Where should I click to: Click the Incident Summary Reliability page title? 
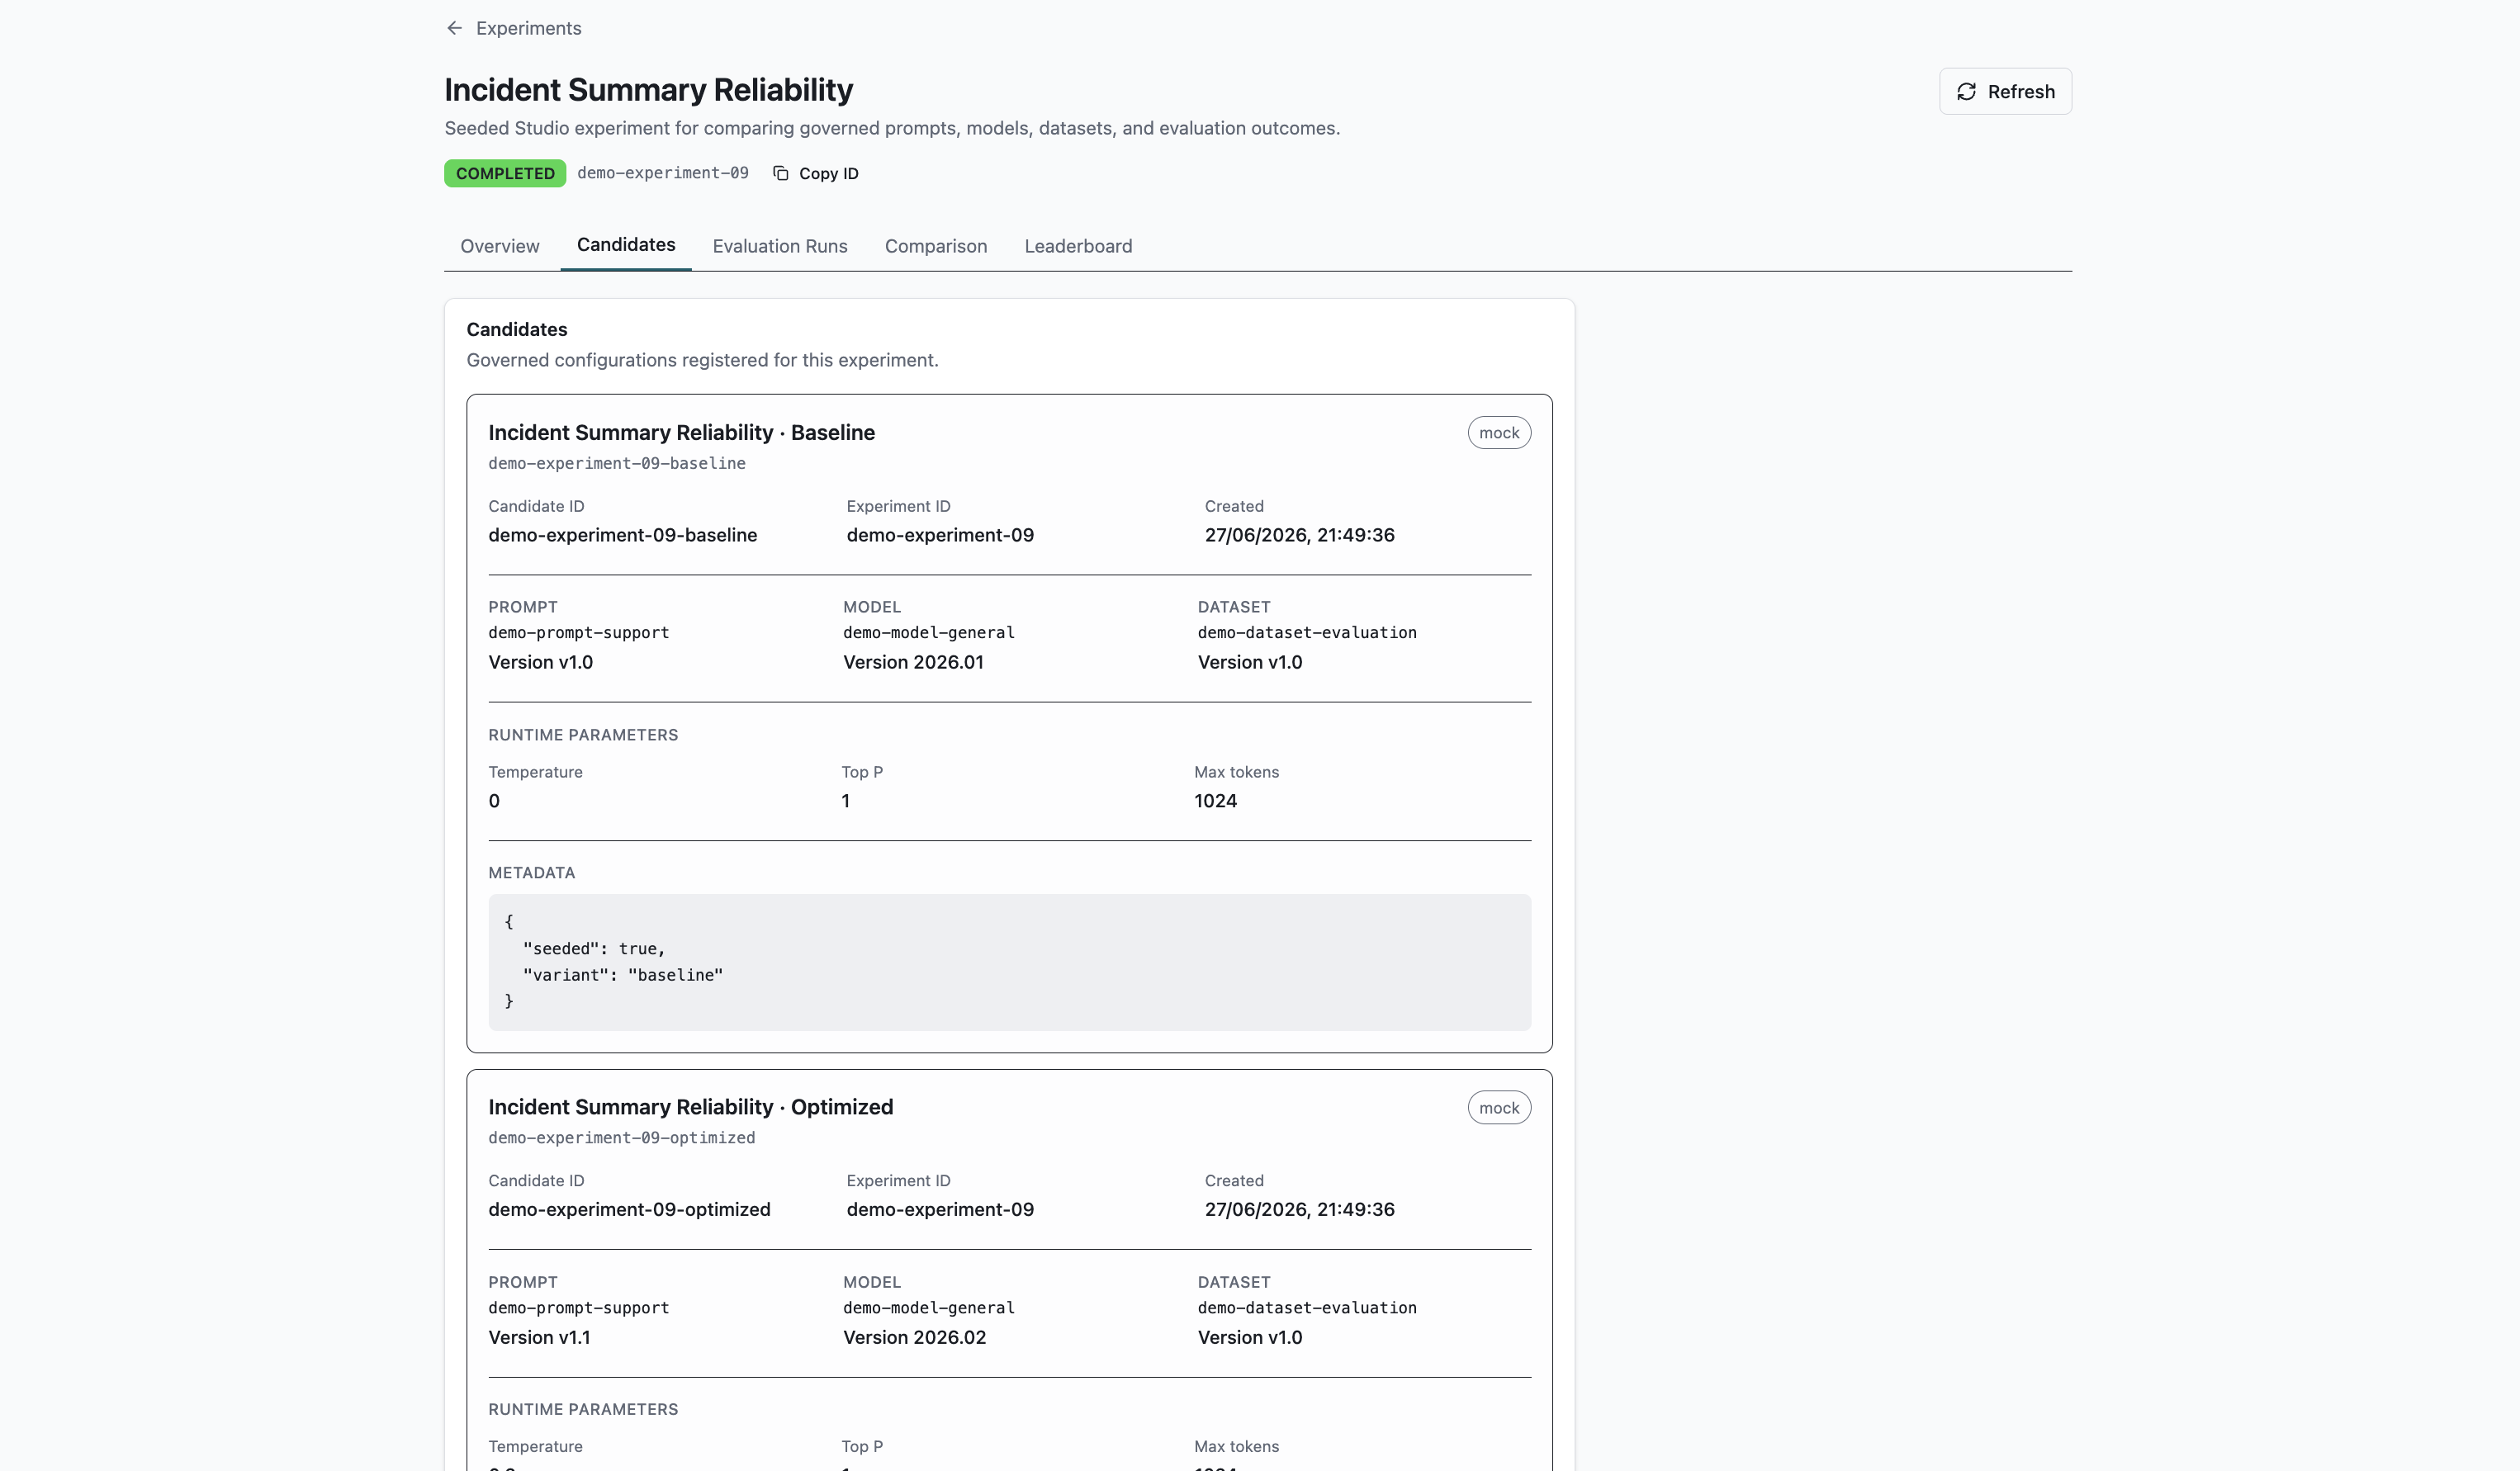[x=648, y=90]
